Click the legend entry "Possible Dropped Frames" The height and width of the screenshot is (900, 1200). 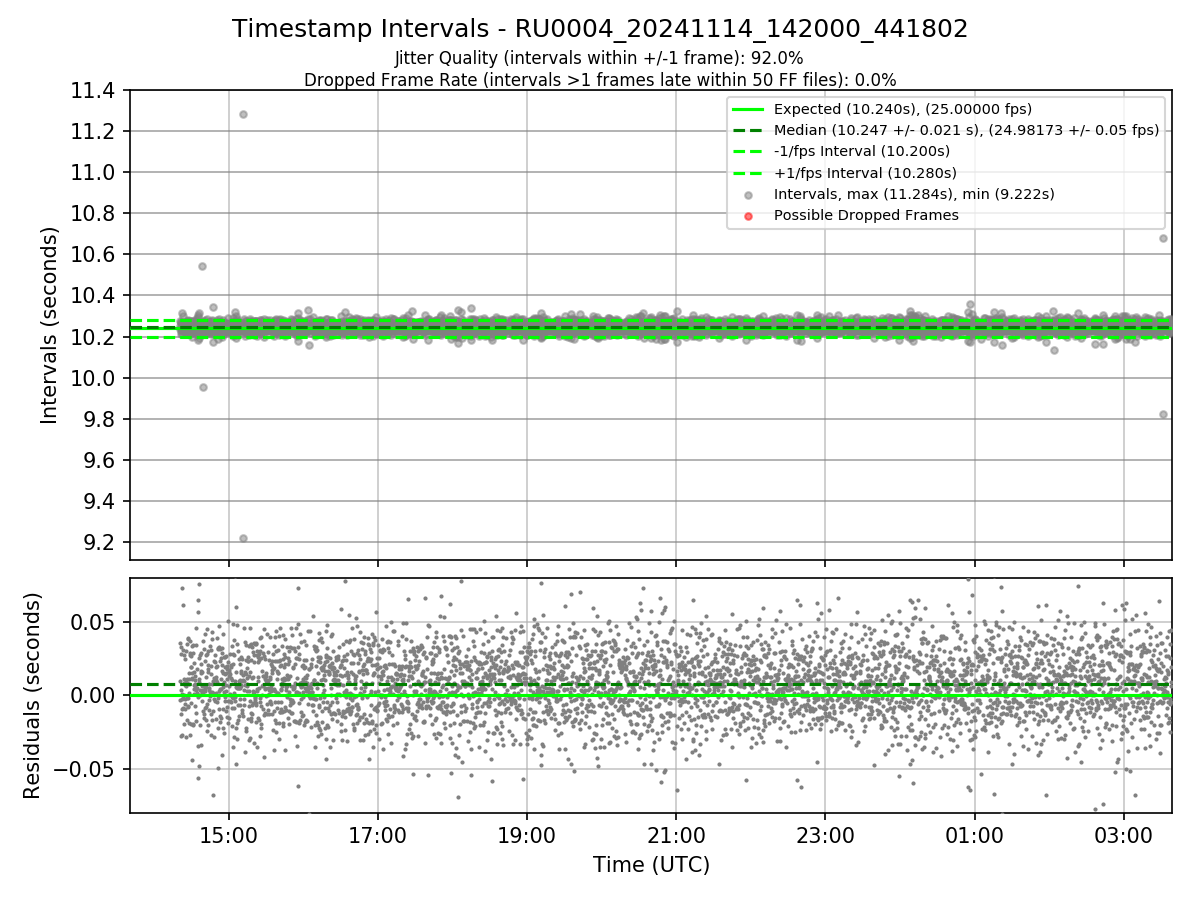click(x=866, y=215)
